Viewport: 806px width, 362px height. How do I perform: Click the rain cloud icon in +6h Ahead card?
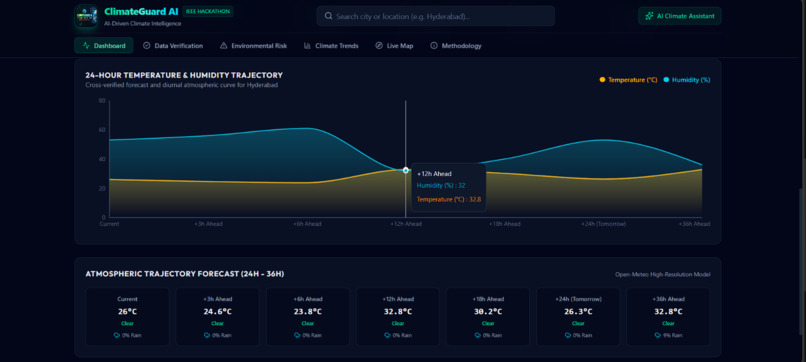click(x=297, y=335)
